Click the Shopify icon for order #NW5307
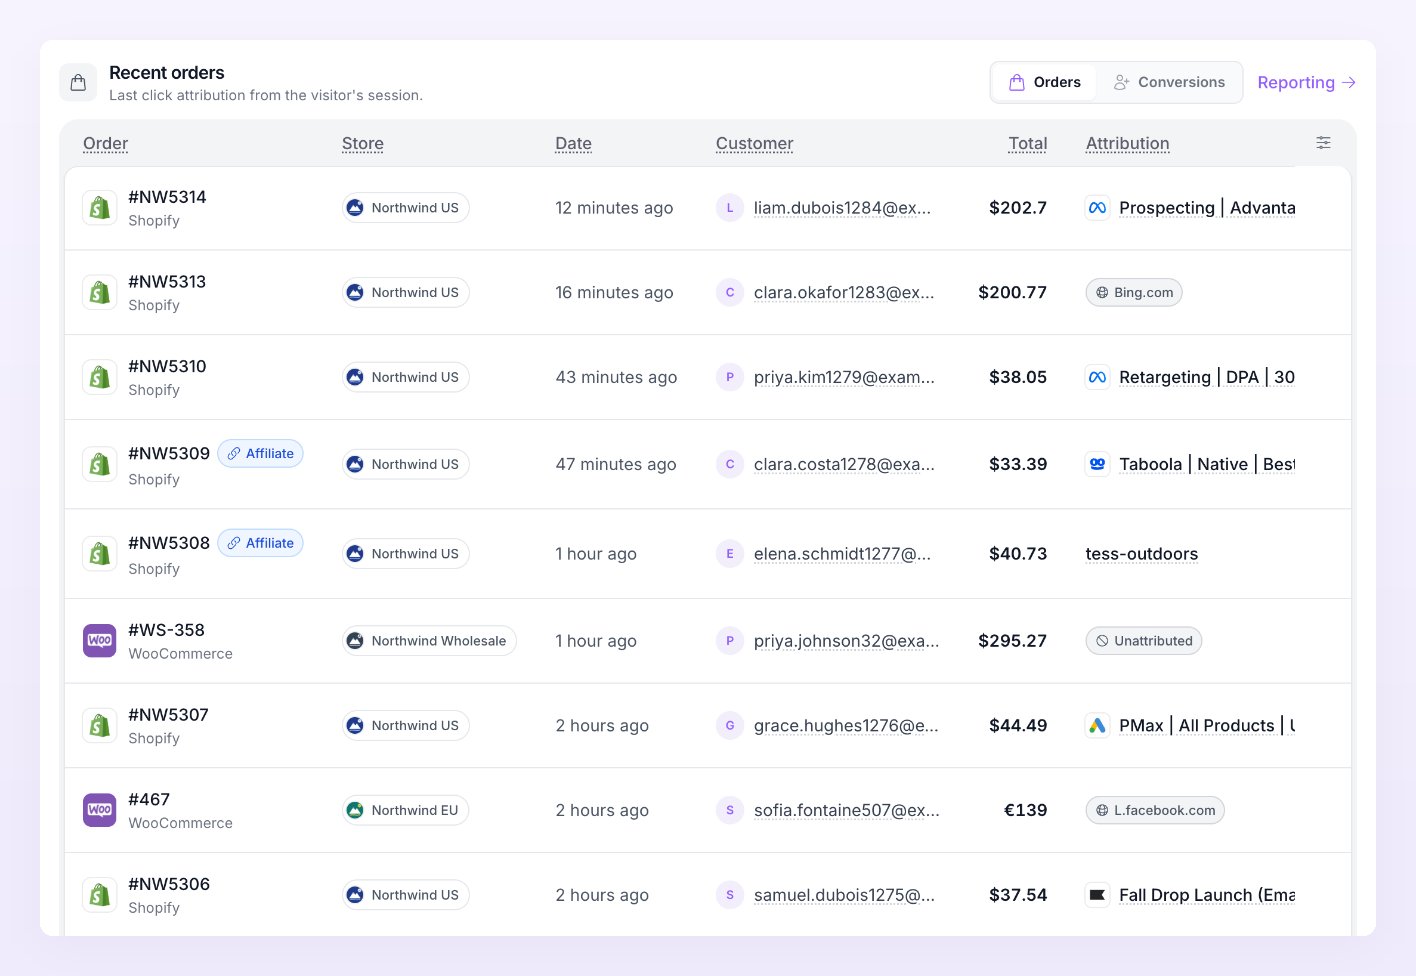The width and height of the screenshot is (1416, 976). pos(99,726)
